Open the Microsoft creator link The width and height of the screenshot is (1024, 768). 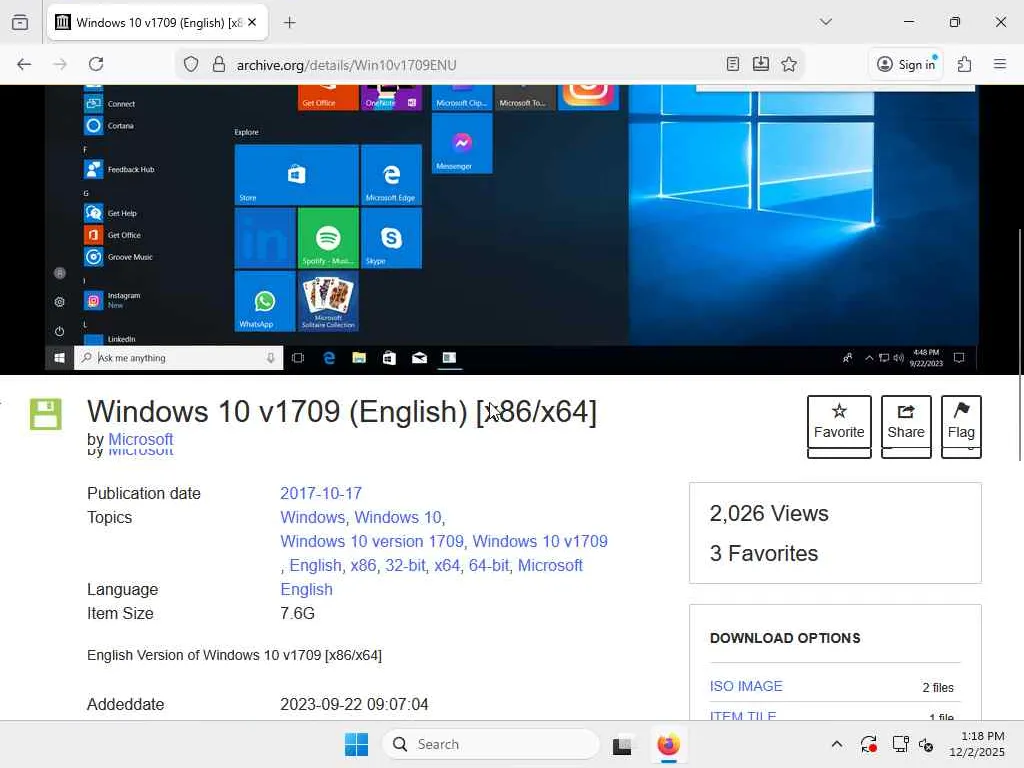(x=140, y=439)
